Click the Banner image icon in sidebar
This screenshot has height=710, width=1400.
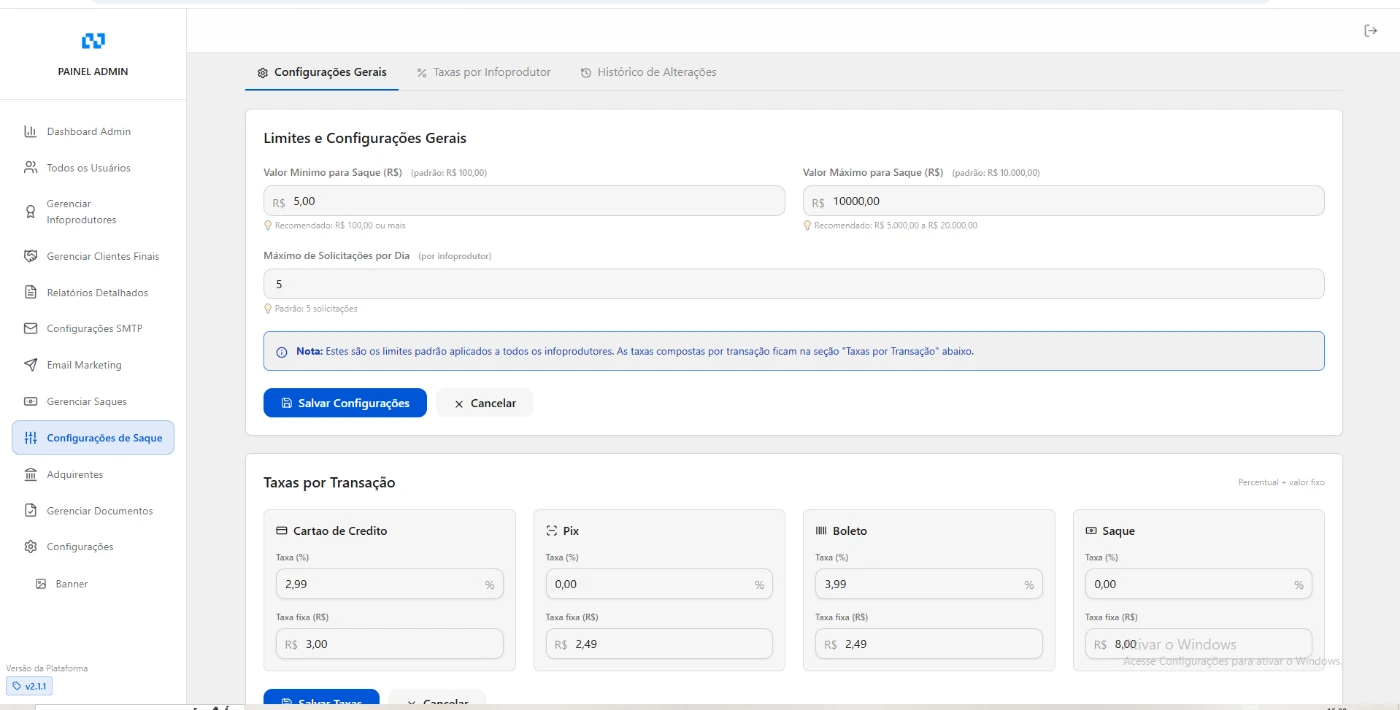point(41,584)
